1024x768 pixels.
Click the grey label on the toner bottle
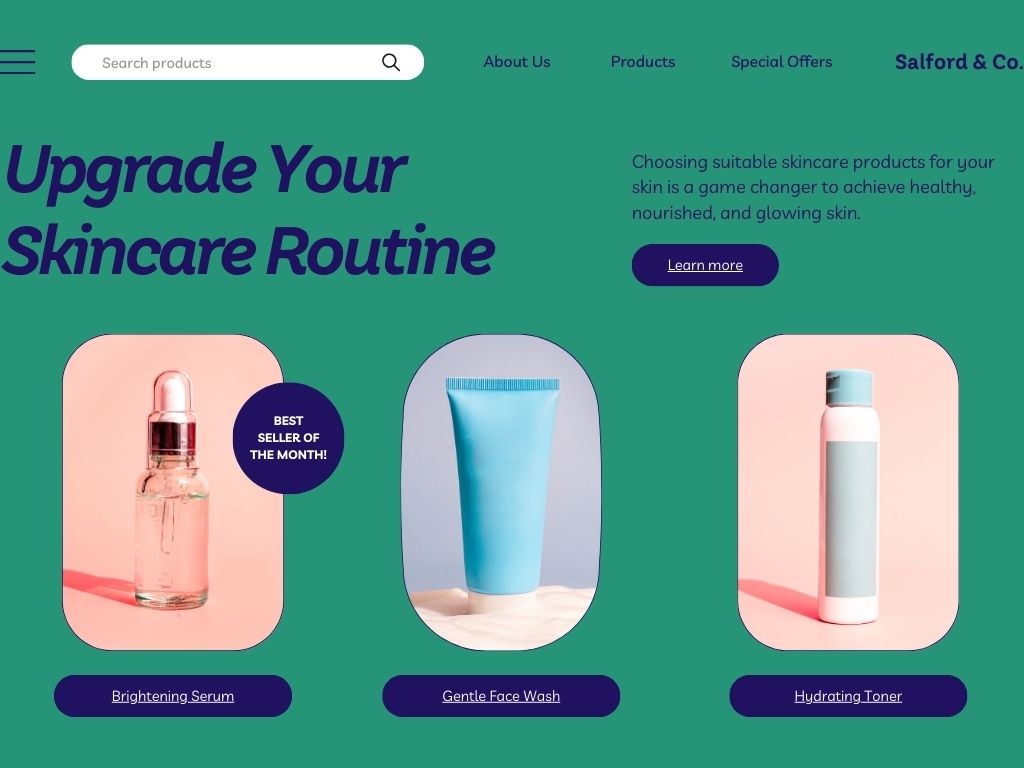[x=851, y=519]
